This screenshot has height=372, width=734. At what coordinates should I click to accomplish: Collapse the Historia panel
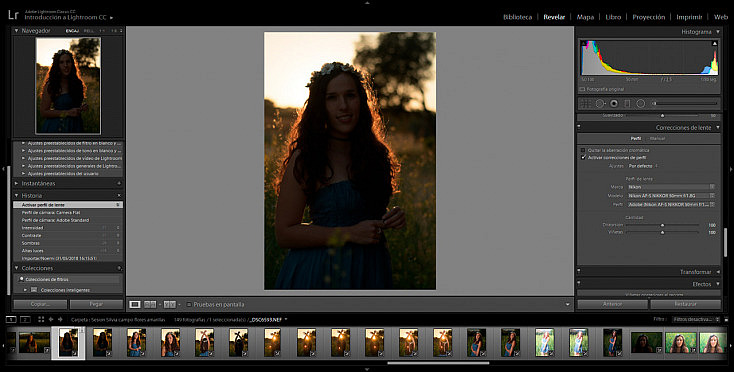(x=16, y=196)
